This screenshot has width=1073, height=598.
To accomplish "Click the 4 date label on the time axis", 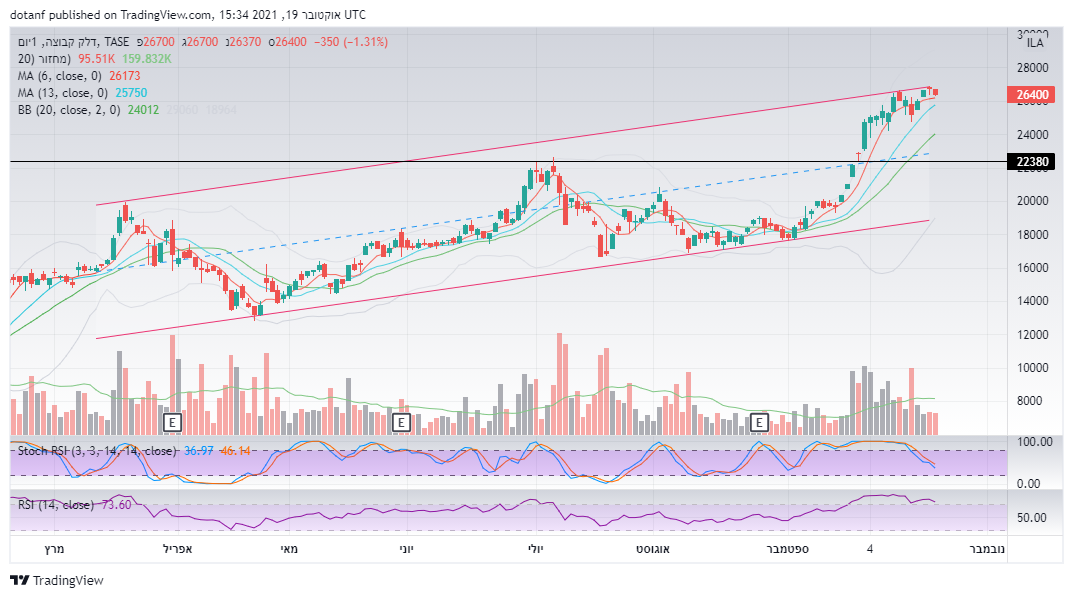I will 870,549.
